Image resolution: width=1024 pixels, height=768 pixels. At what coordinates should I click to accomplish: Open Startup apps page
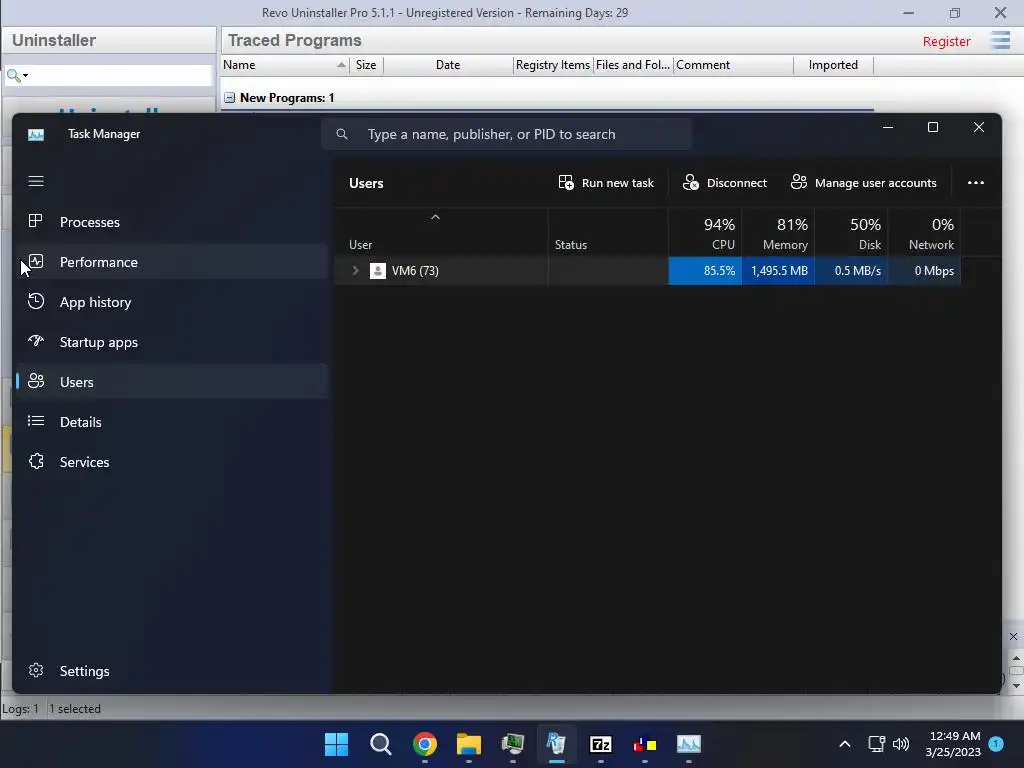tap(172, 342)
